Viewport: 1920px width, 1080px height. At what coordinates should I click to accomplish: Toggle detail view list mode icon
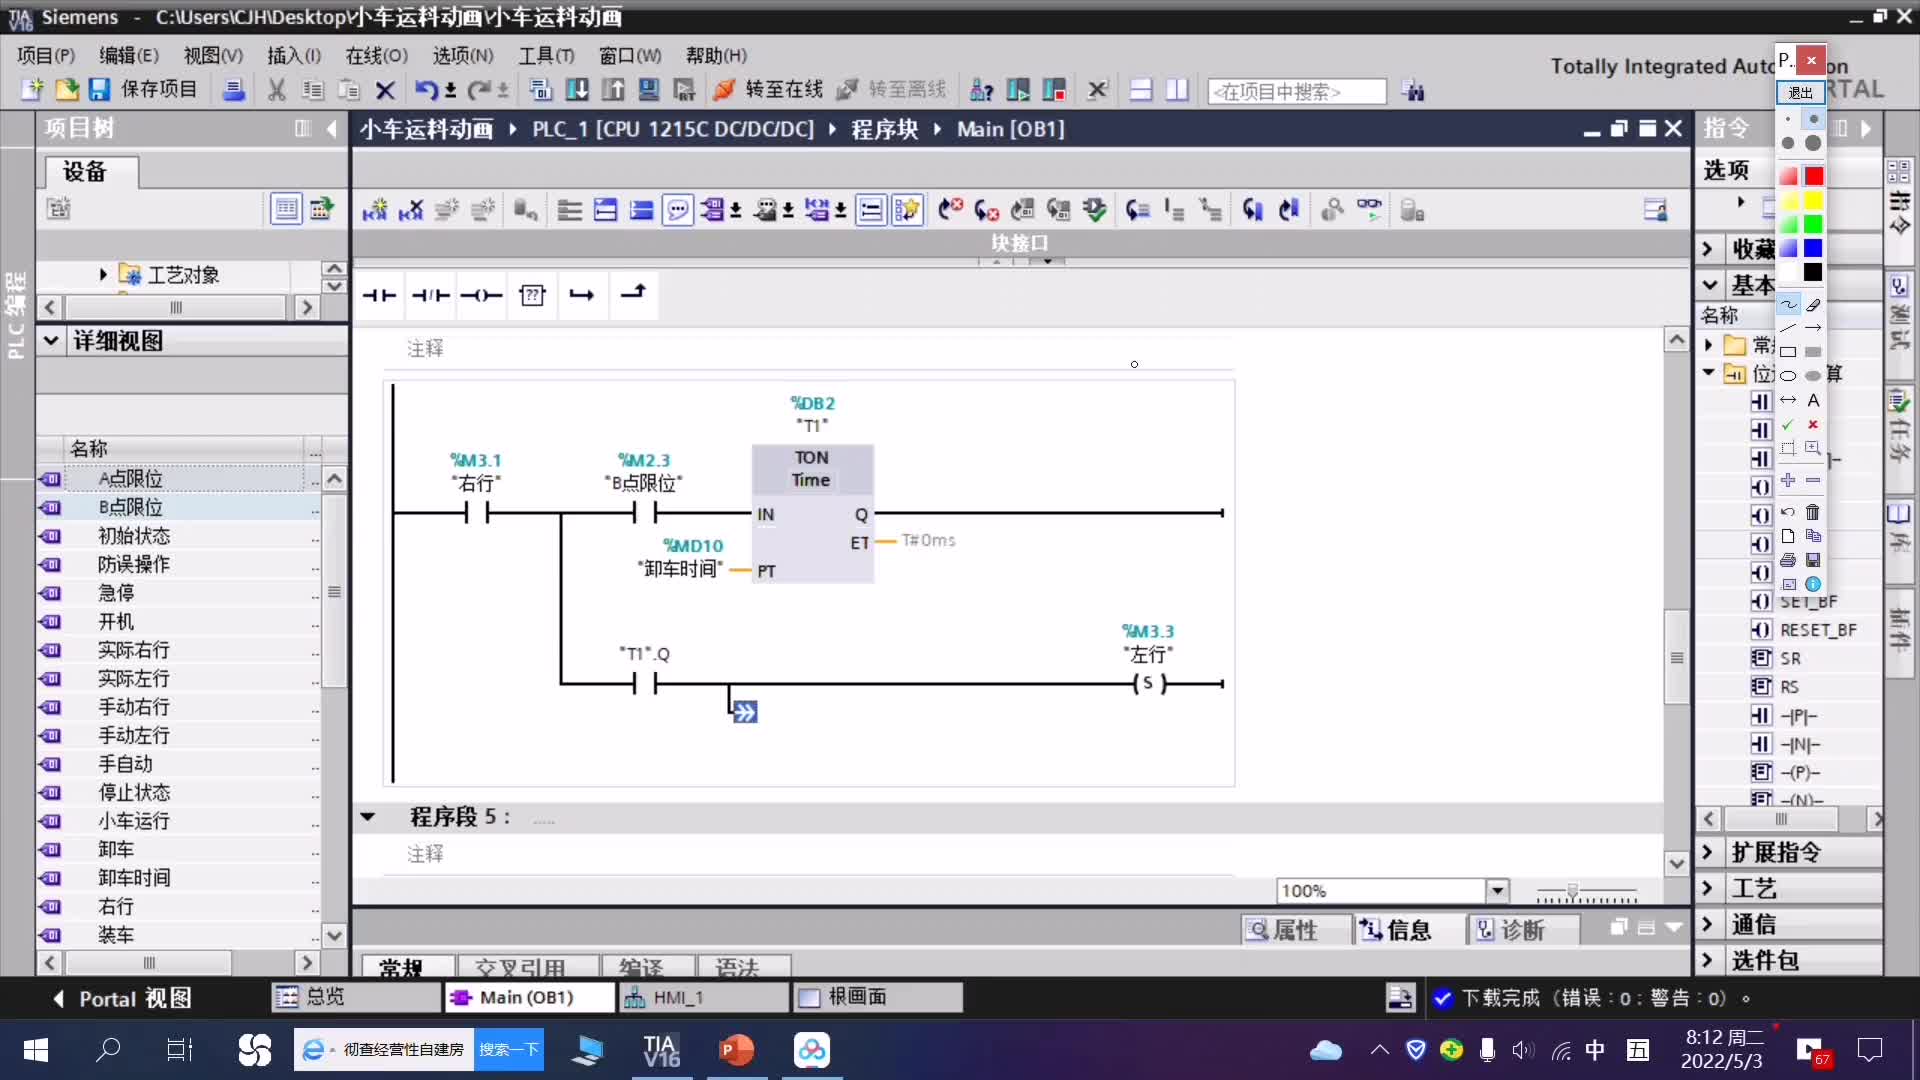(x=286, y=209)
